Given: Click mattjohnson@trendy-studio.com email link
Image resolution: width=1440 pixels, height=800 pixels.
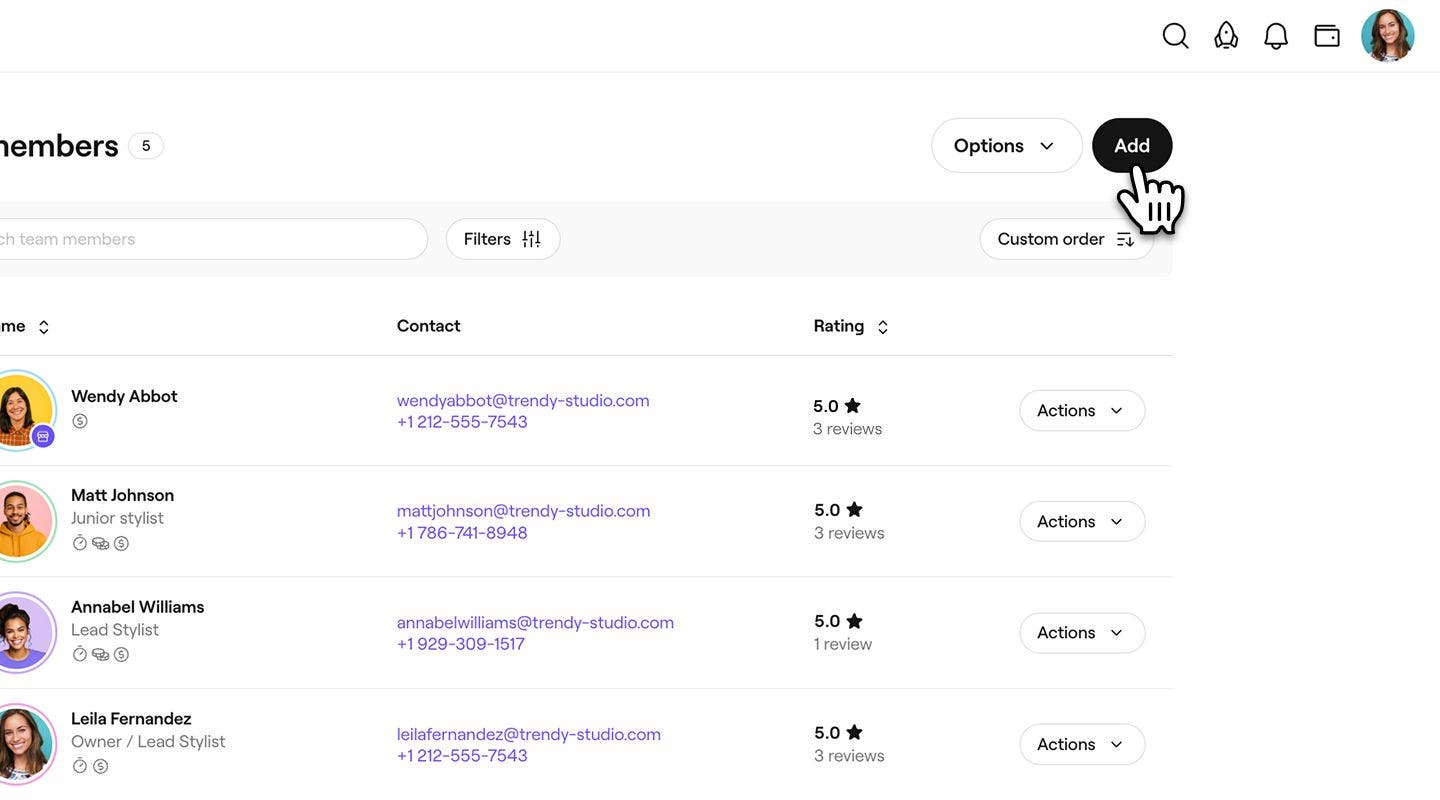Looking at the screenshot, I should point(523,511).
